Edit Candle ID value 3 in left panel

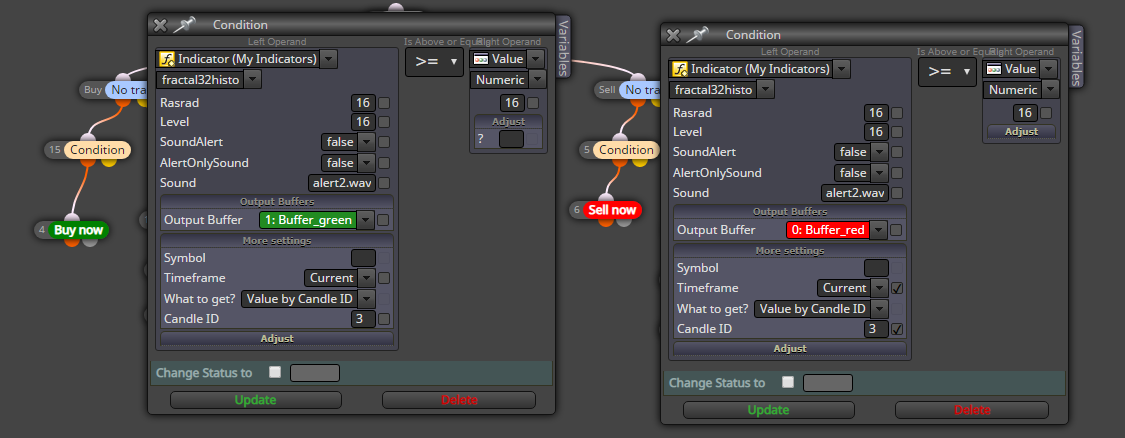point(363,319)
